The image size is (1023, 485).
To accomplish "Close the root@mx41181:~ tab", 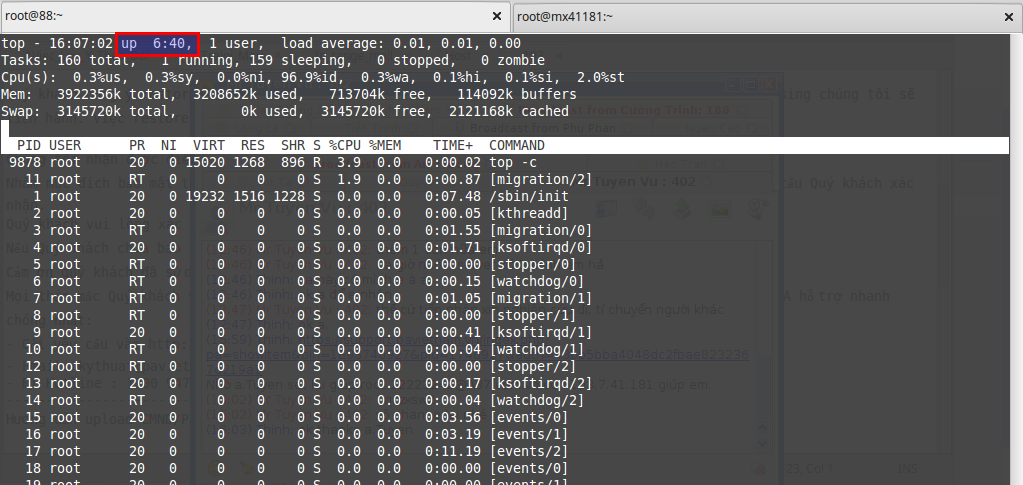I will tap(1009, 17).
